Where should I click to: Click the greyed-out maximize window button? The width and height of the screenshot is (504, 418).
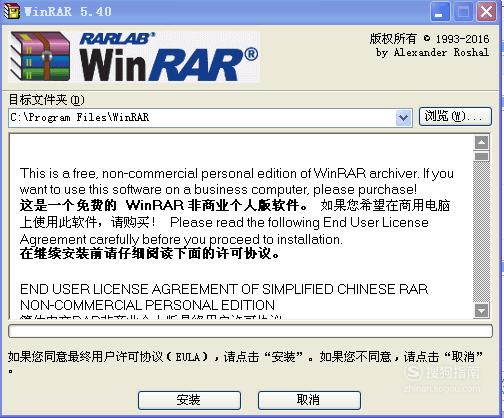point(463,12)
